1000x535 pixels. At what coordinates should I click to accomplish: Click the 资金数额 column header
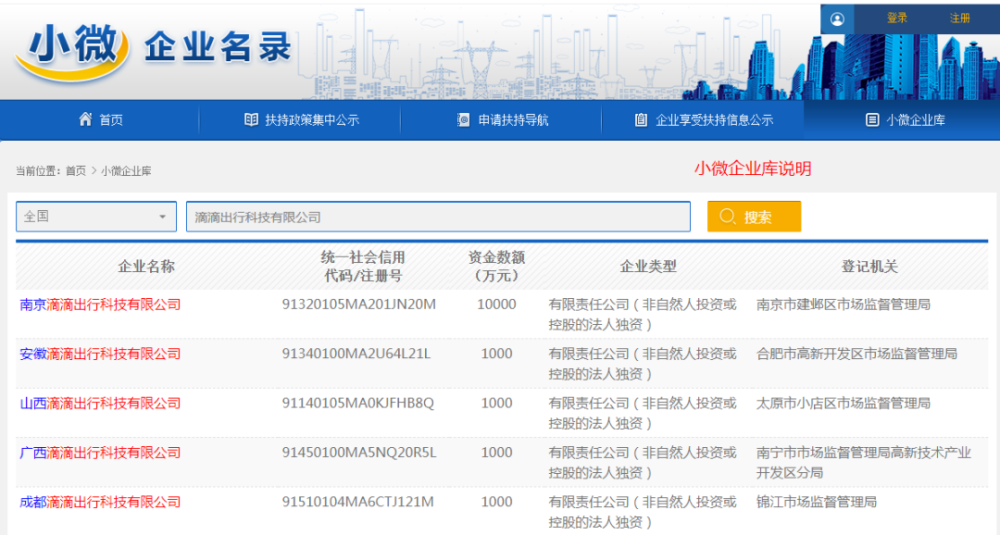(496, 267)
